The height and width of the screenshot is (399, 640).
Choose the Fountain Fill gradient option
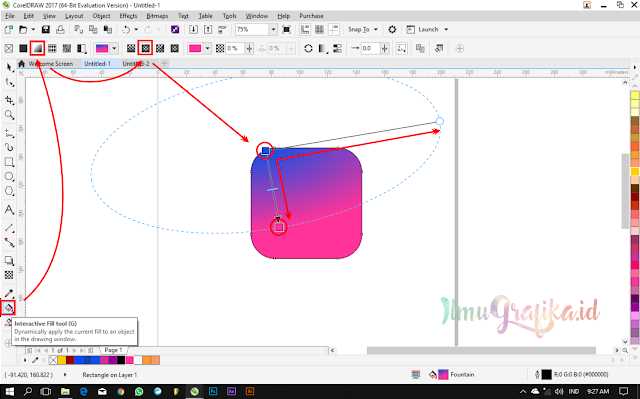point(38,49)
